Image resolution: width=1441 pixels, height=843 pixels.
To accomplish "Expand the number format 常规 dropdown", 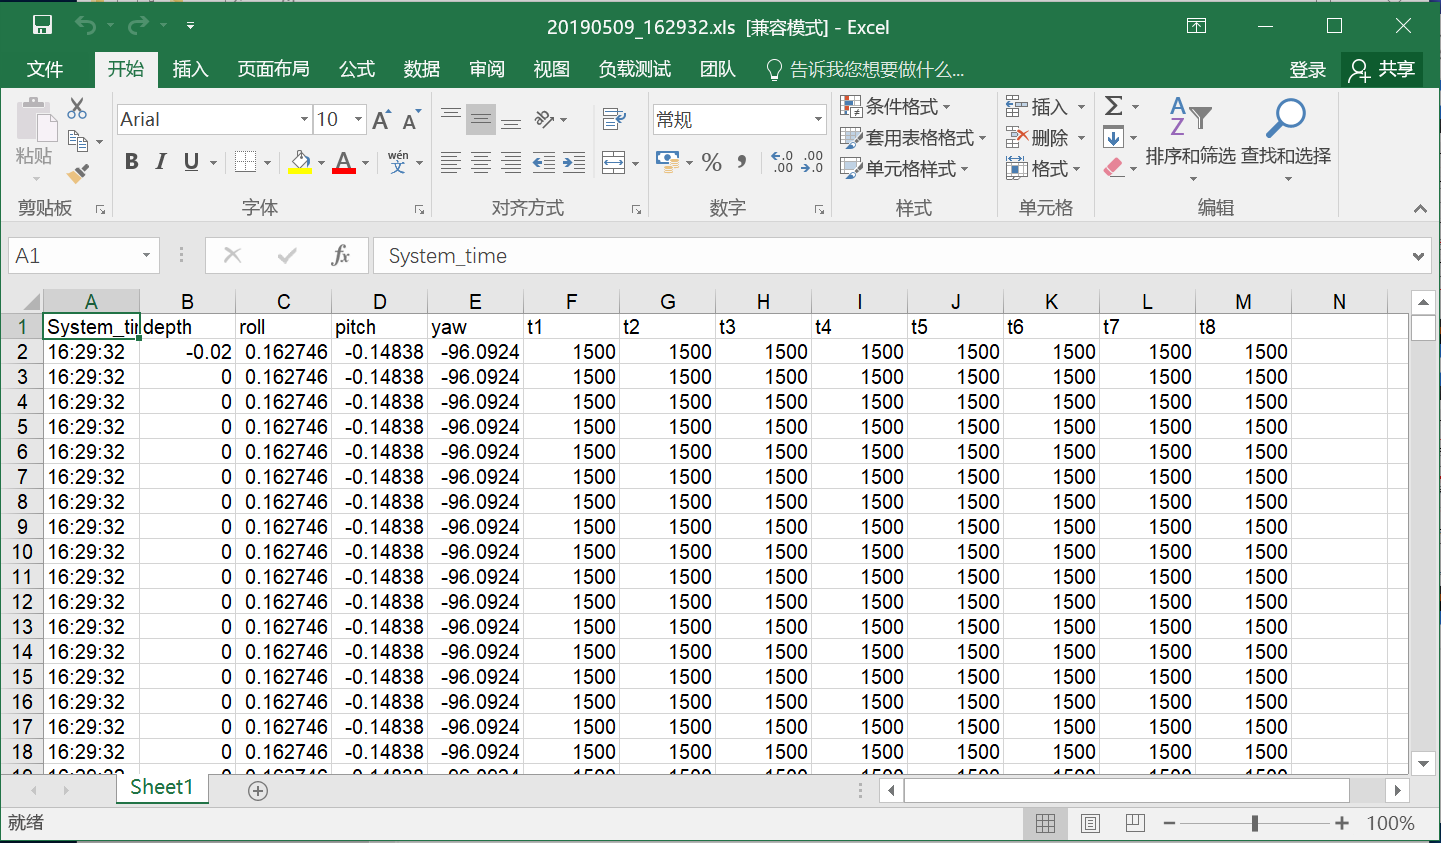I will click(x=818, y=120).
